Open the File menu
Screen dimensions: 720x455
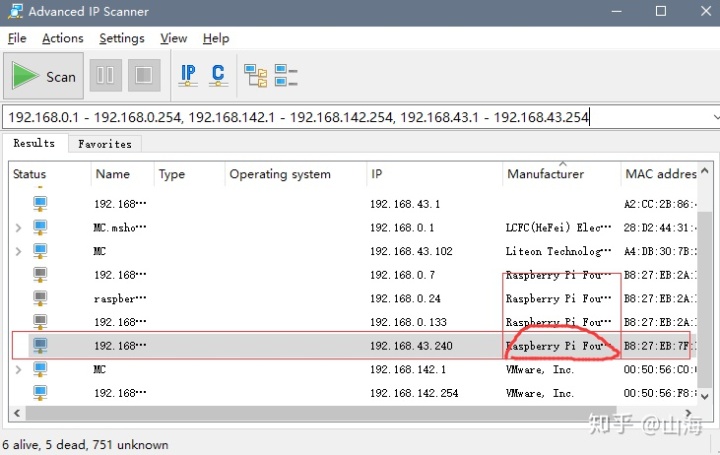coord(17,38)
